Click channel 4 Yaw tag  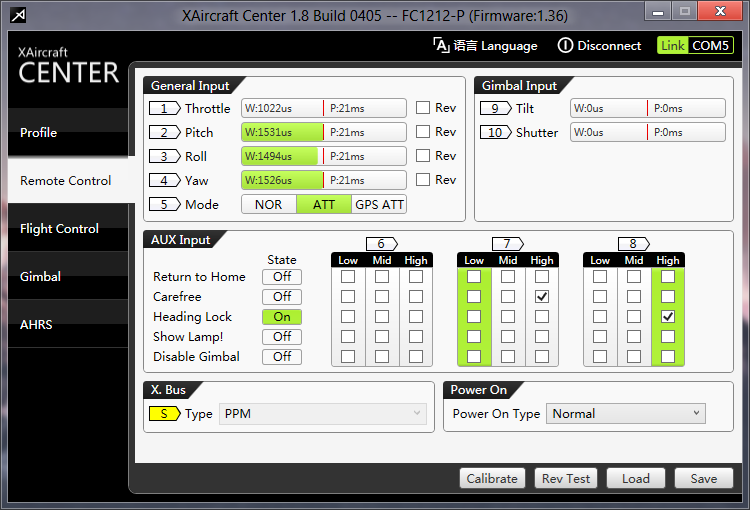click(x=165, y=180)
